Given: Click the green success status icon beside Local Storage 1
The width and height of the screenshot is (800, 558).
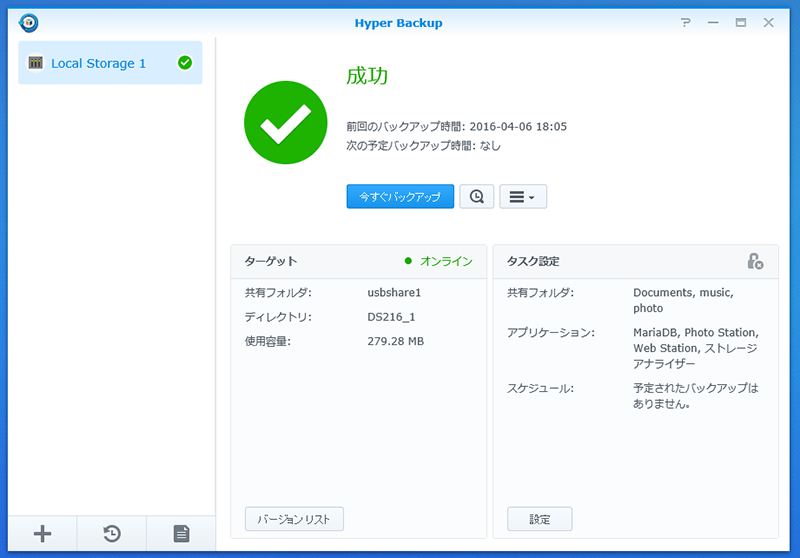Looking at the screenshot, I should pyautogui.click(x=185, y=63).
